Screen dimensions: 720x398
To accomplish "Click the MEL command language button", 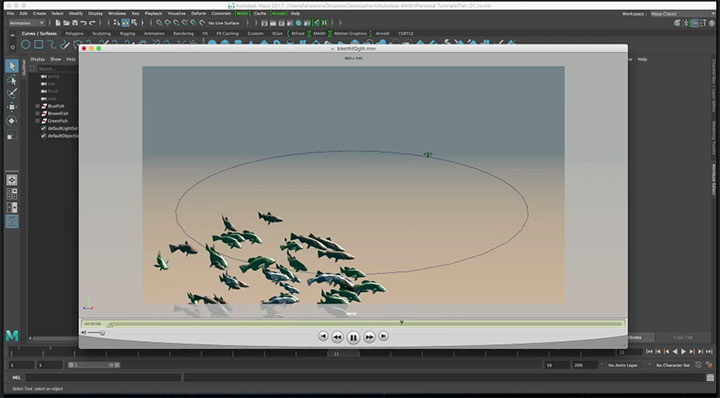I will pos(17,378).
